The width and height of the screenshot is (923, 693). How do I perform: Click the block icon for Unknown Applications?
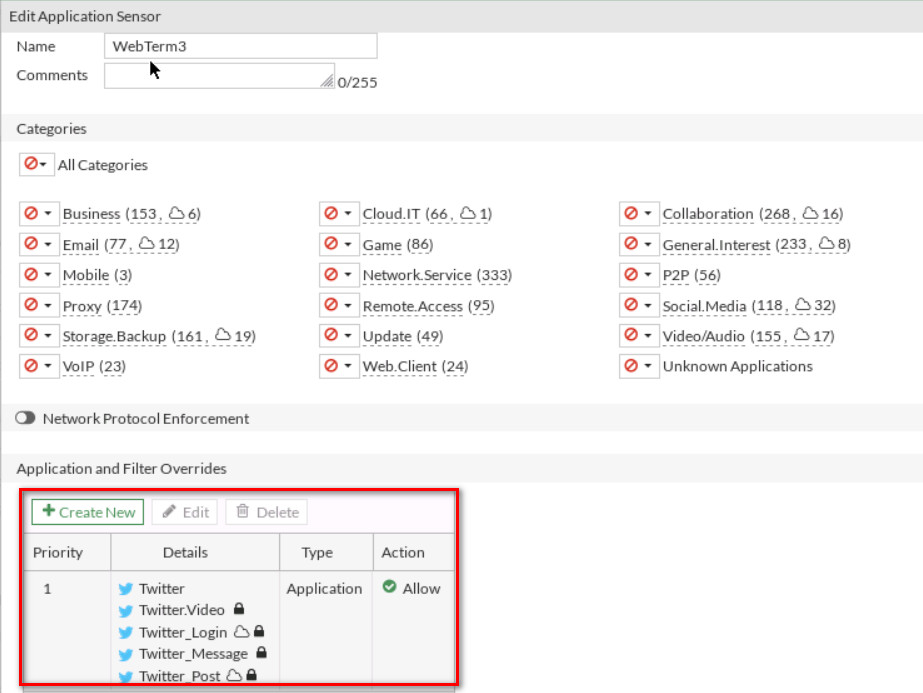(632, 366)
